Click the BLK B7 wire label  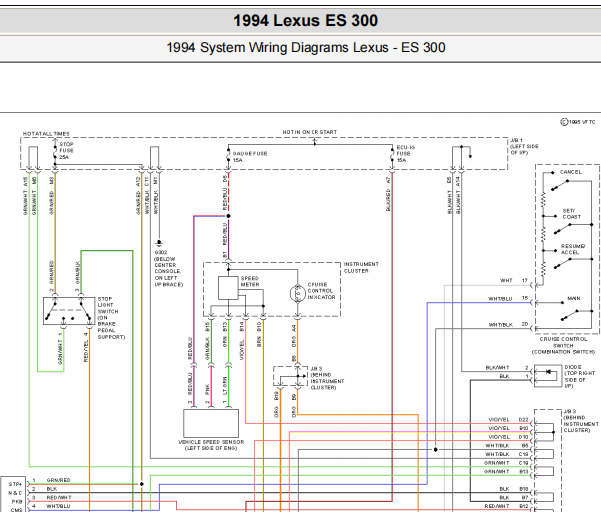click(514, 497)
